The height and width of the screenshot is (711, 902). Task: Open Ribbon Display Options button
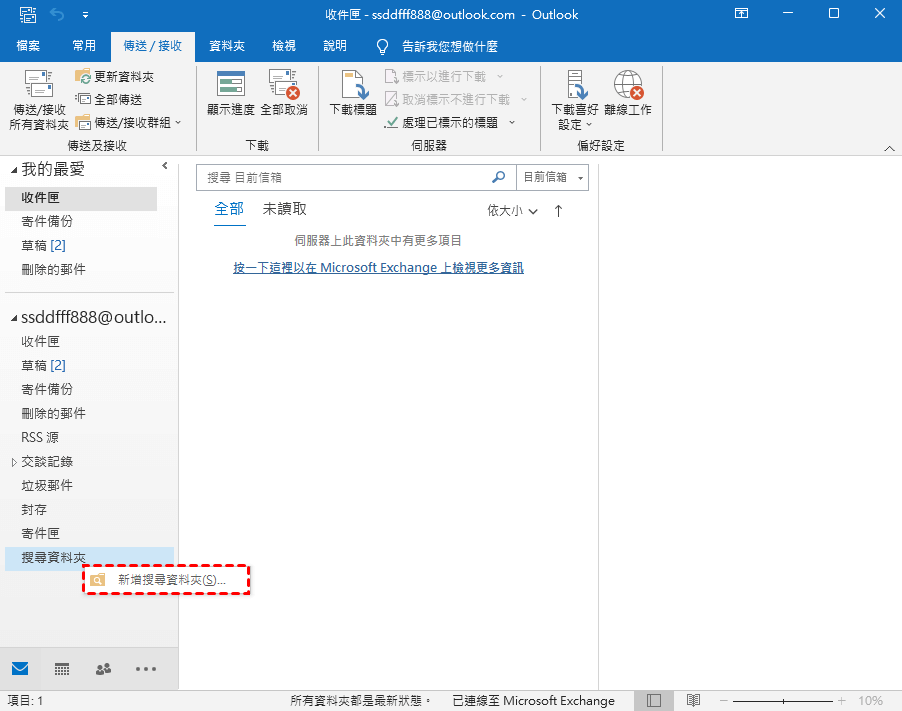(x=742, y=13)
